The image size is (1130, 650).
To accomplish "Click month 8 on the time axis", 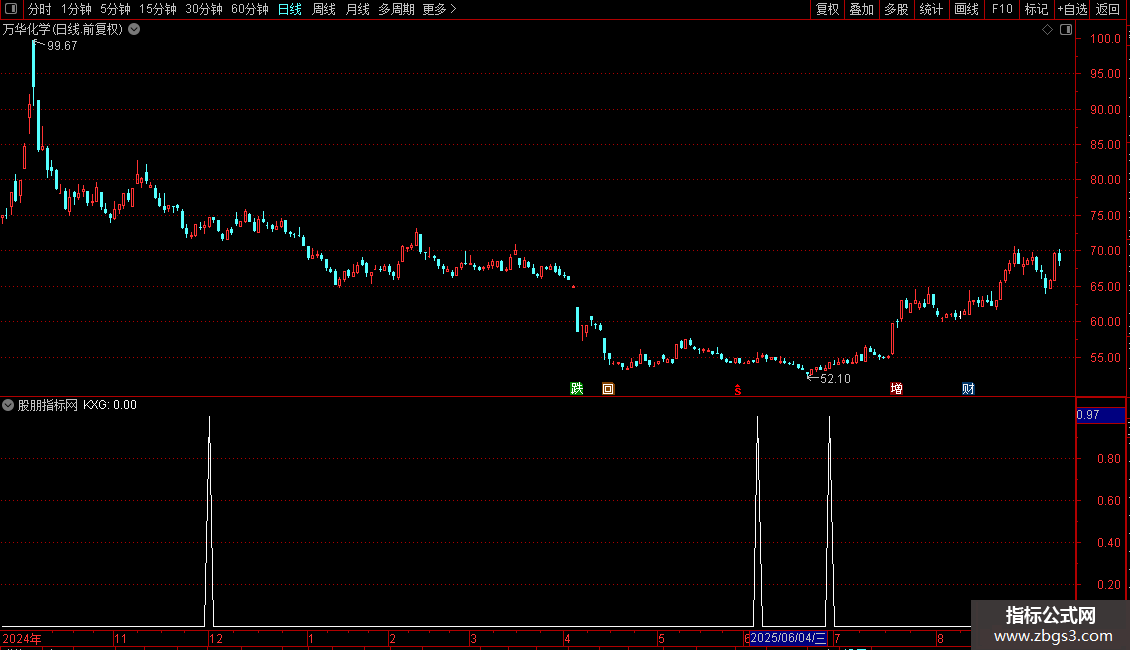I will [940, 638].
